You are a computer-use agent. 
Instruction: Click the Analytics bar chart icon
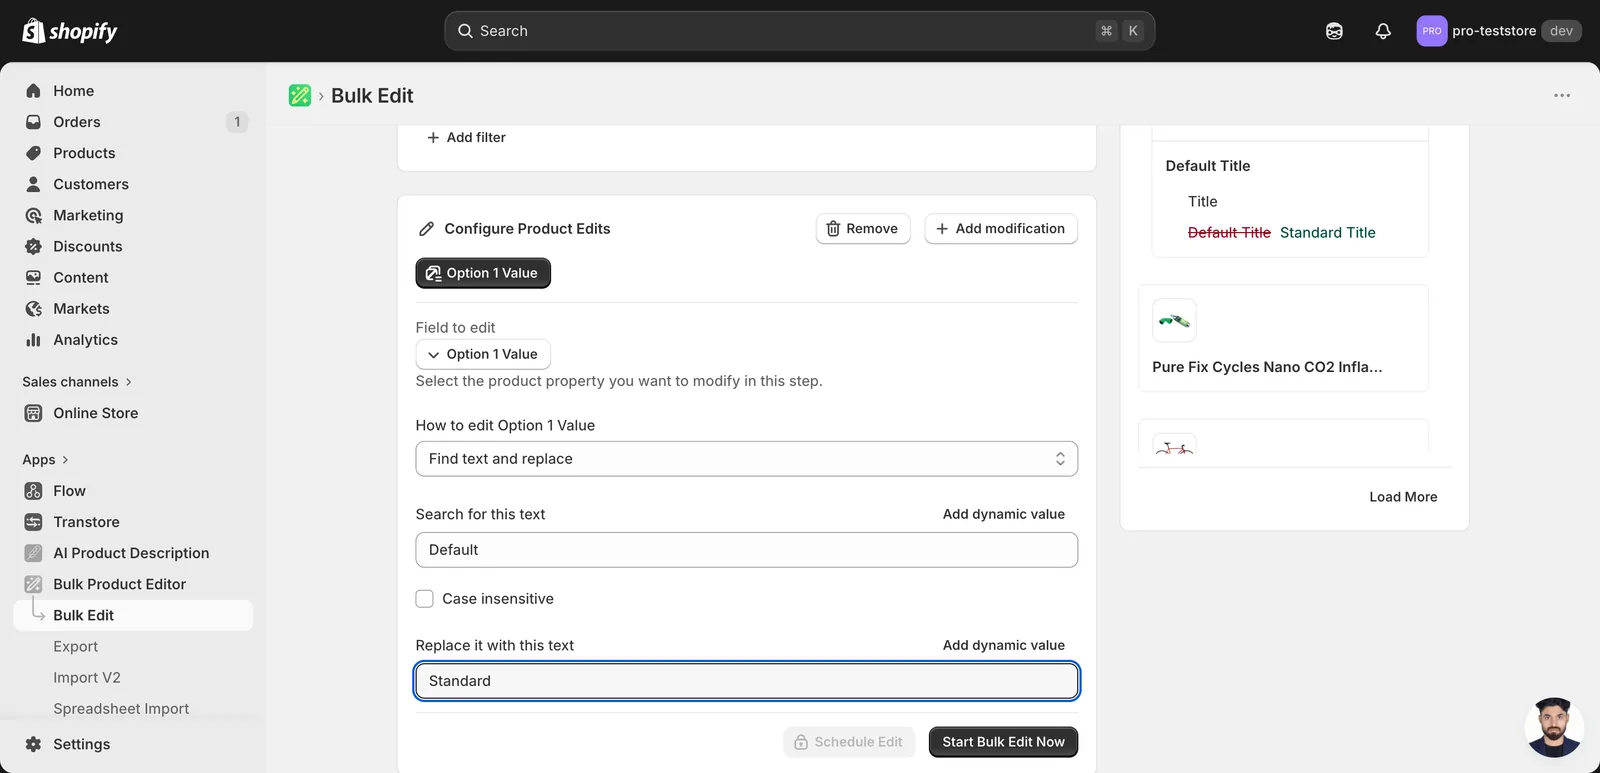coord(33,339)
